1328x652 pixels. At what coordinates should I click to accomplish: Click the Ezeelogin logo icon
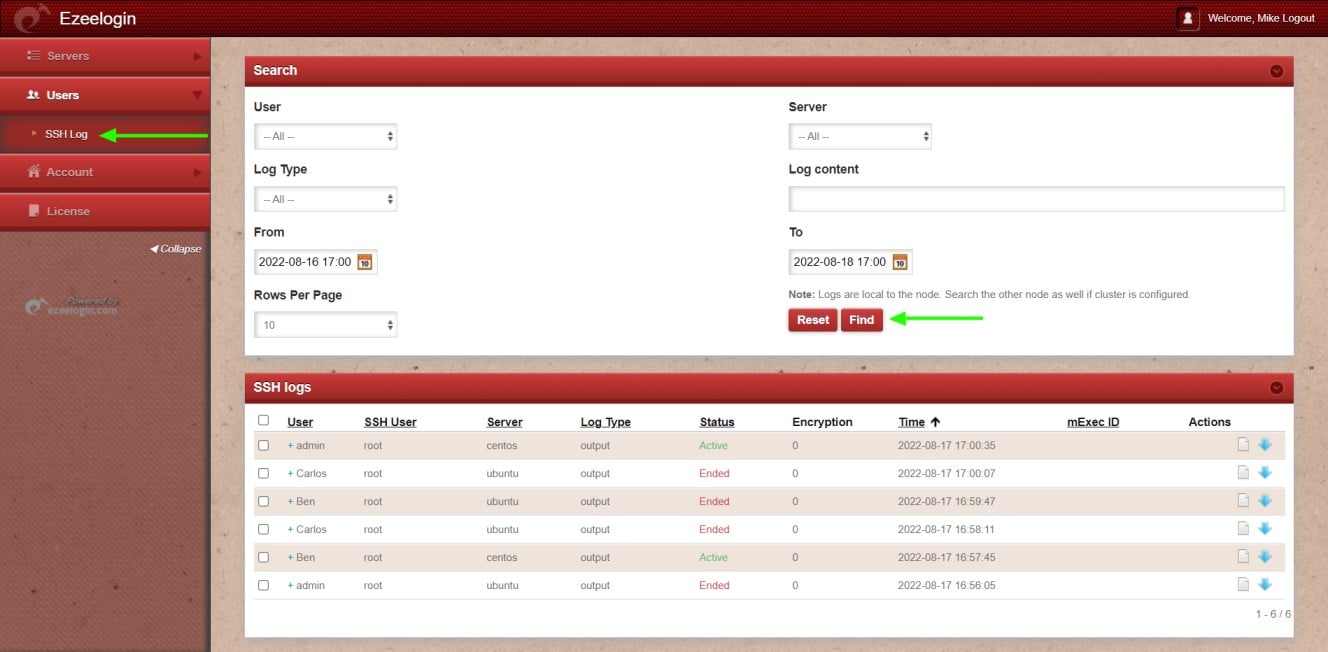point(31,18)
